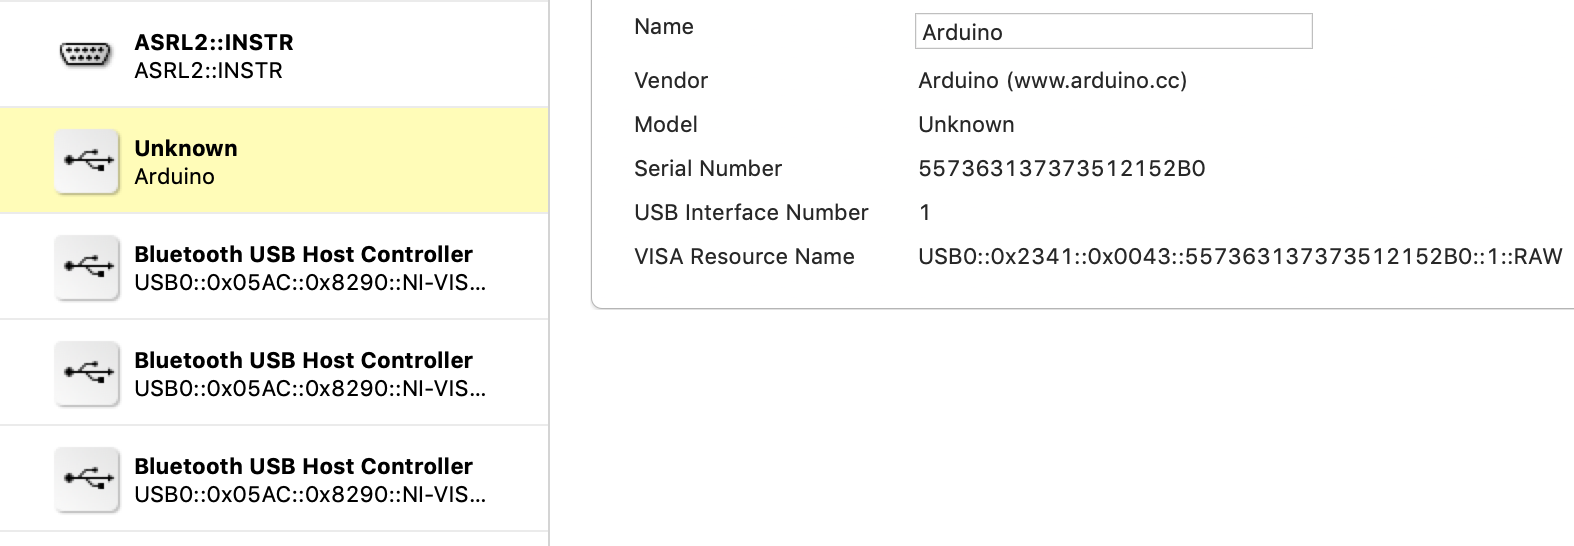Click the vendor value Arduino (www.arduino.cc)
This screenshot has height=546, width=1574.
(x=1052, y=80)
